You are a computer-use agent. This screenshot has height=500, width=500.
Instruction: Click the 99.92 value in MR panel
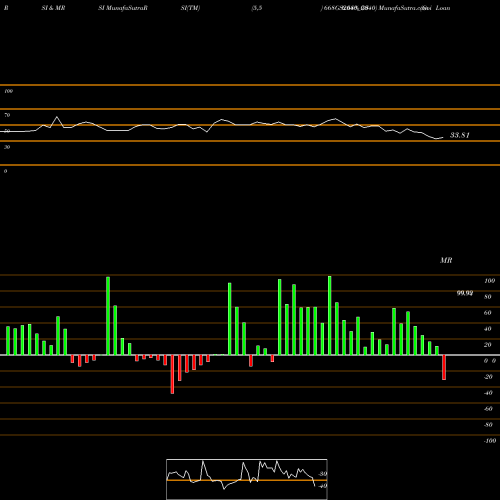point(465,293)
